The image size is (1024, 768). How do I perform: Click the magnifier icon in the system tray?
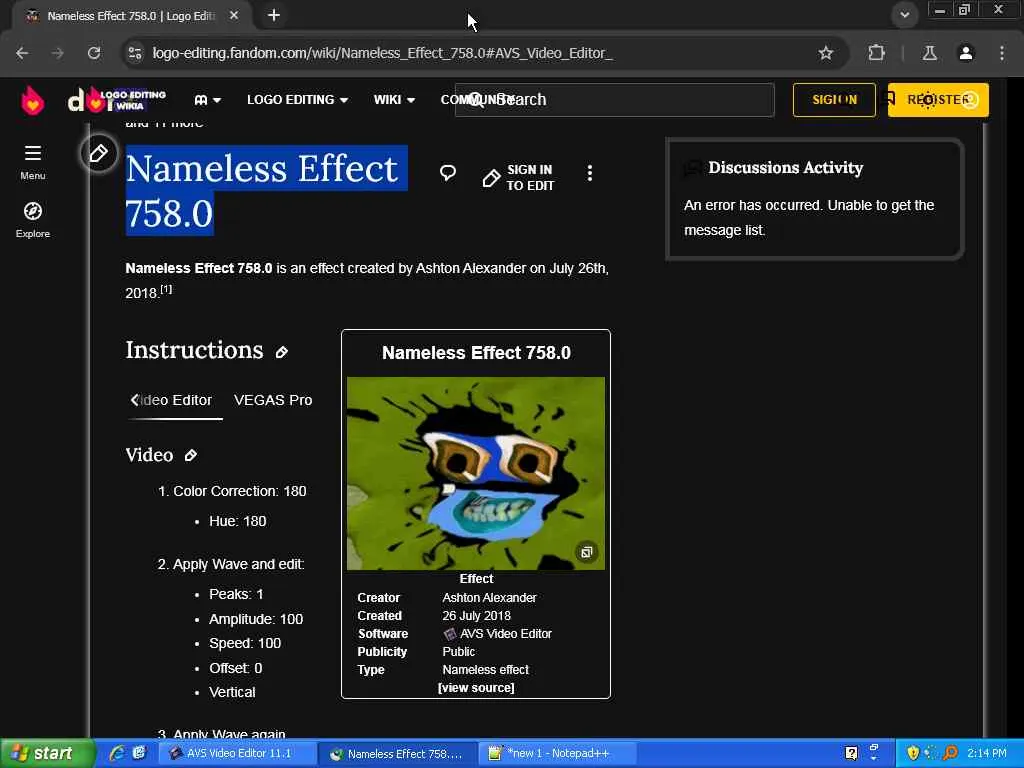click(x=950, y=754)
